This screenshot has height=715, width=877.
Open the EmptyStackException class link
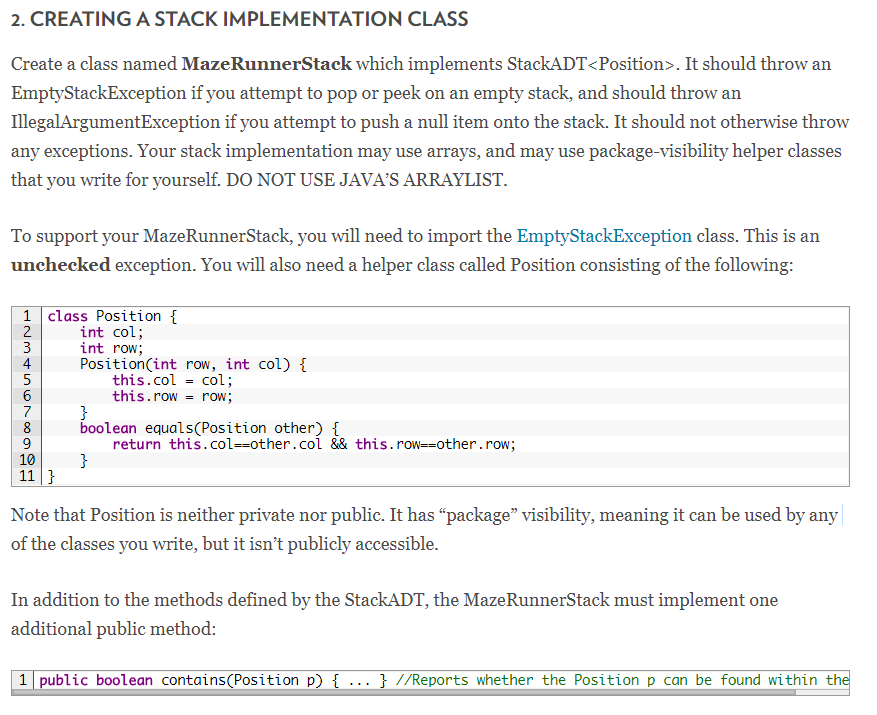604,236
